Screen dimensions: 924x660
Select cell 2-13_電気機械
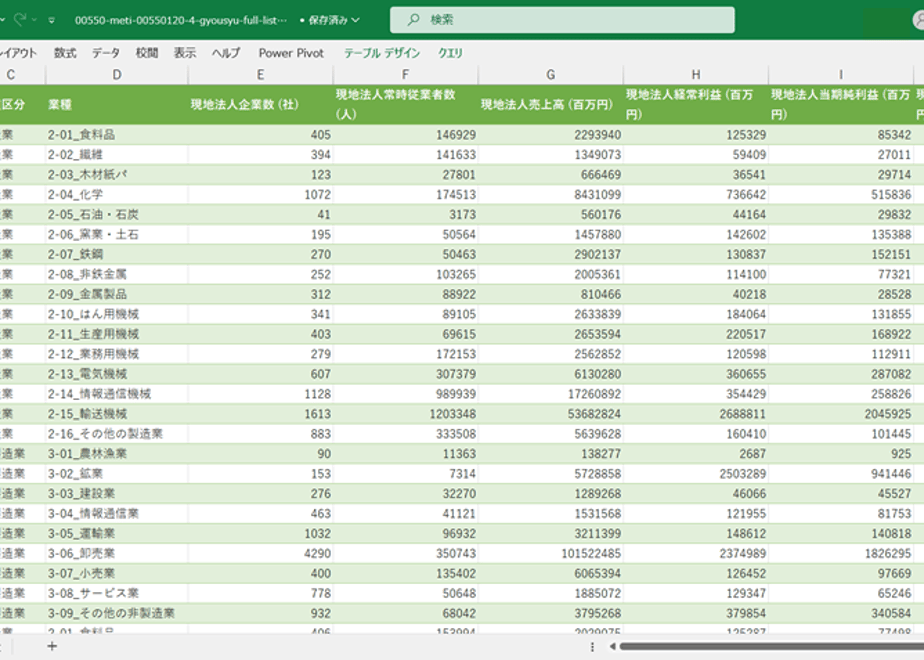[x=117, y=374]
